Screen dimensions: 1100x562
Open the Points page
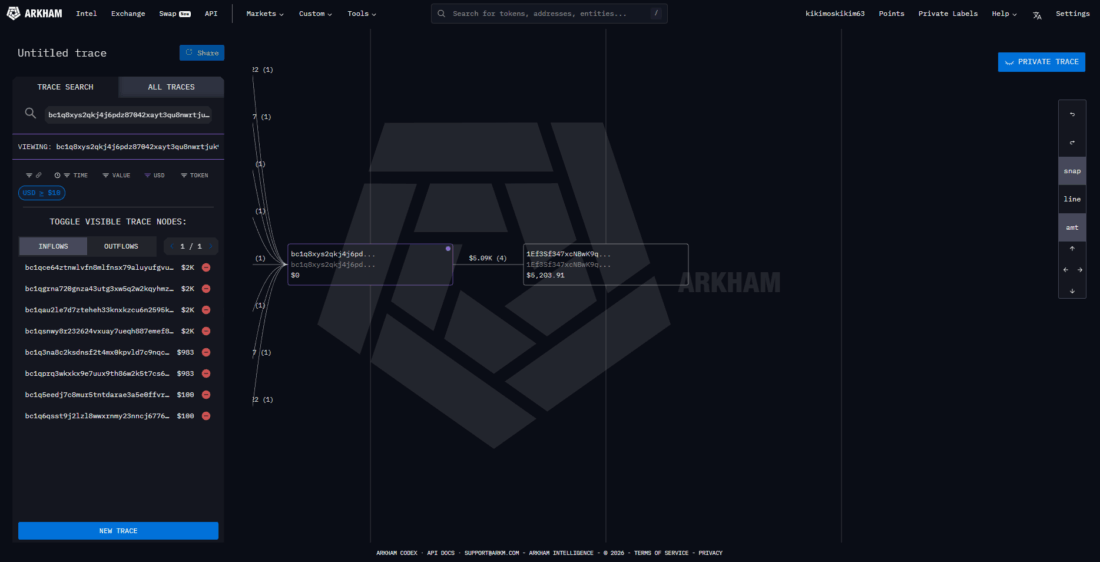click(892, 13)
